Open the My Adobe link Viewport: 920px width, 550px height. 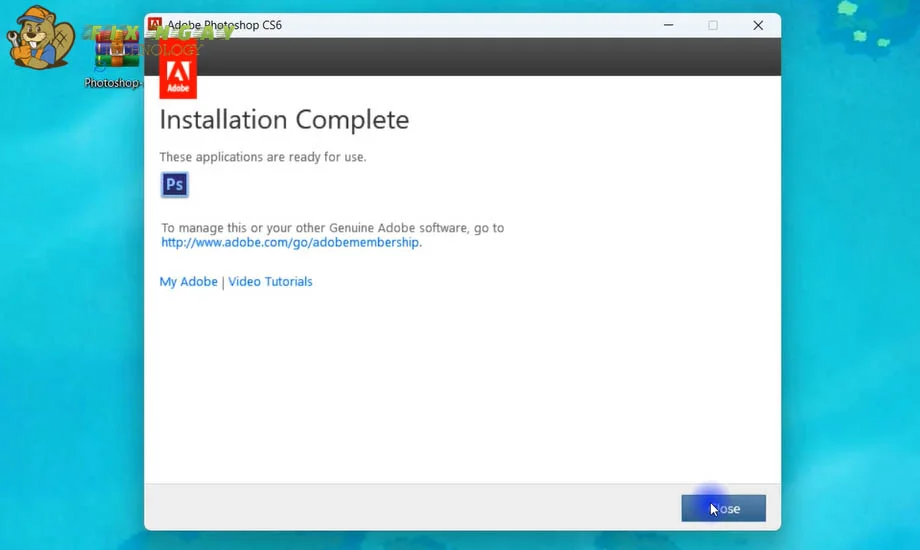click(188, 282)
